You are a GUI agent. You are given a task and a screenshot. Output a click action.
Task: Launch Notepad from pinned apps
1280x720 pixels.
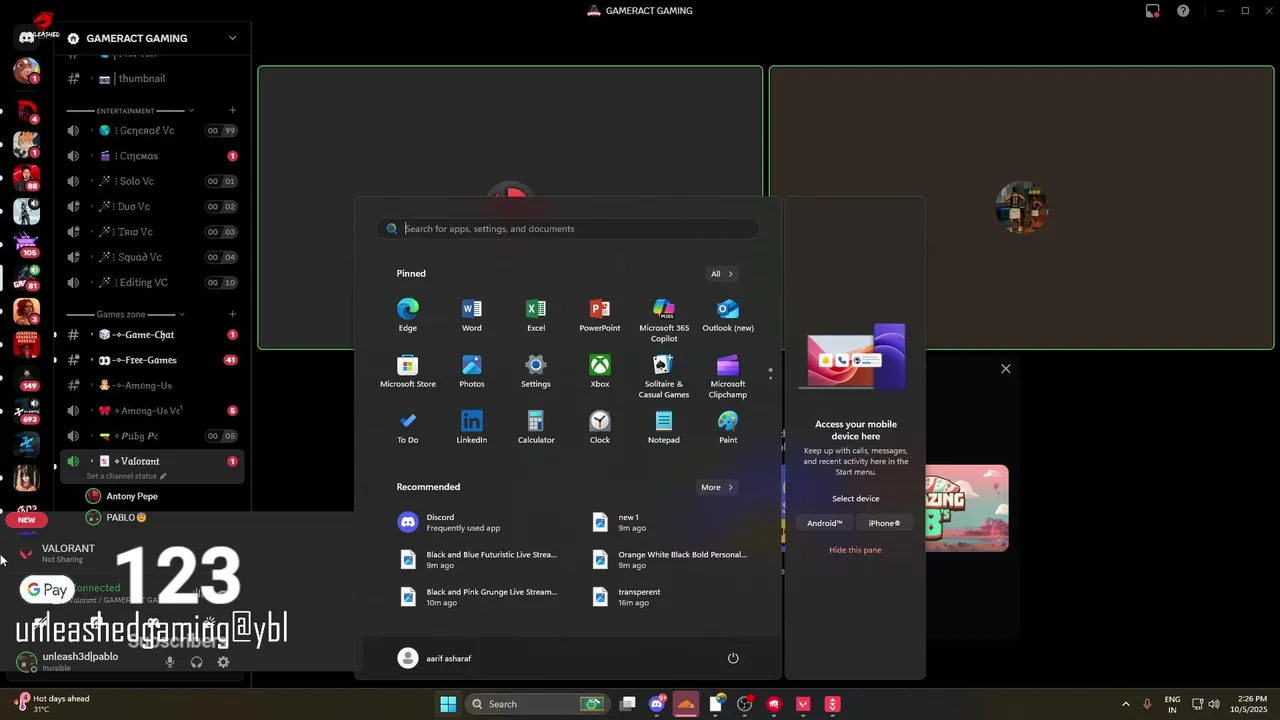coord(664,427)
